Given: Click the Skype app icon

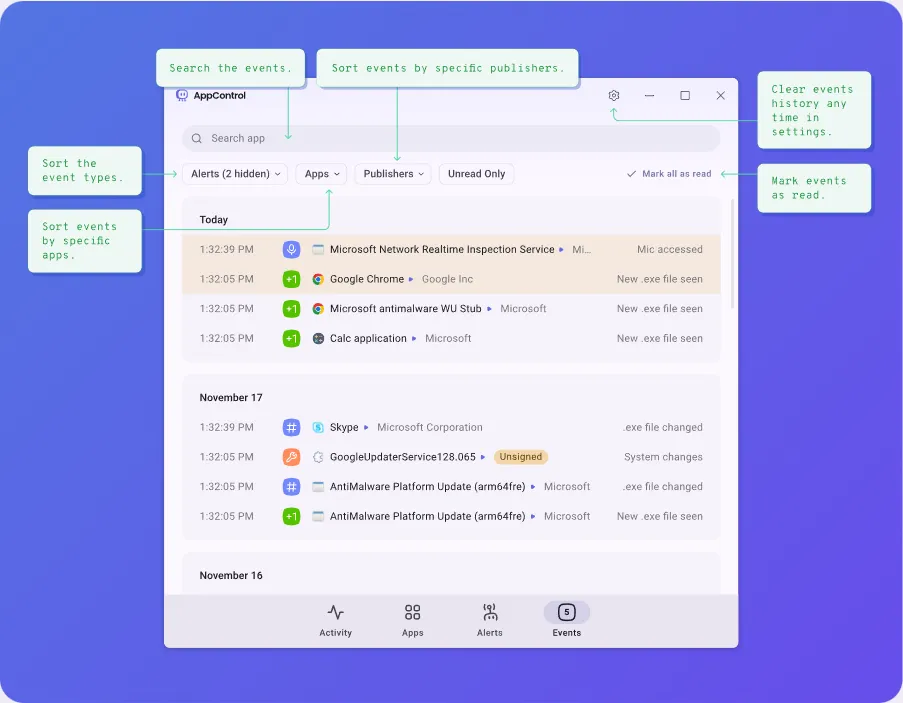Looking at the screenshot, I should [318, 427].
